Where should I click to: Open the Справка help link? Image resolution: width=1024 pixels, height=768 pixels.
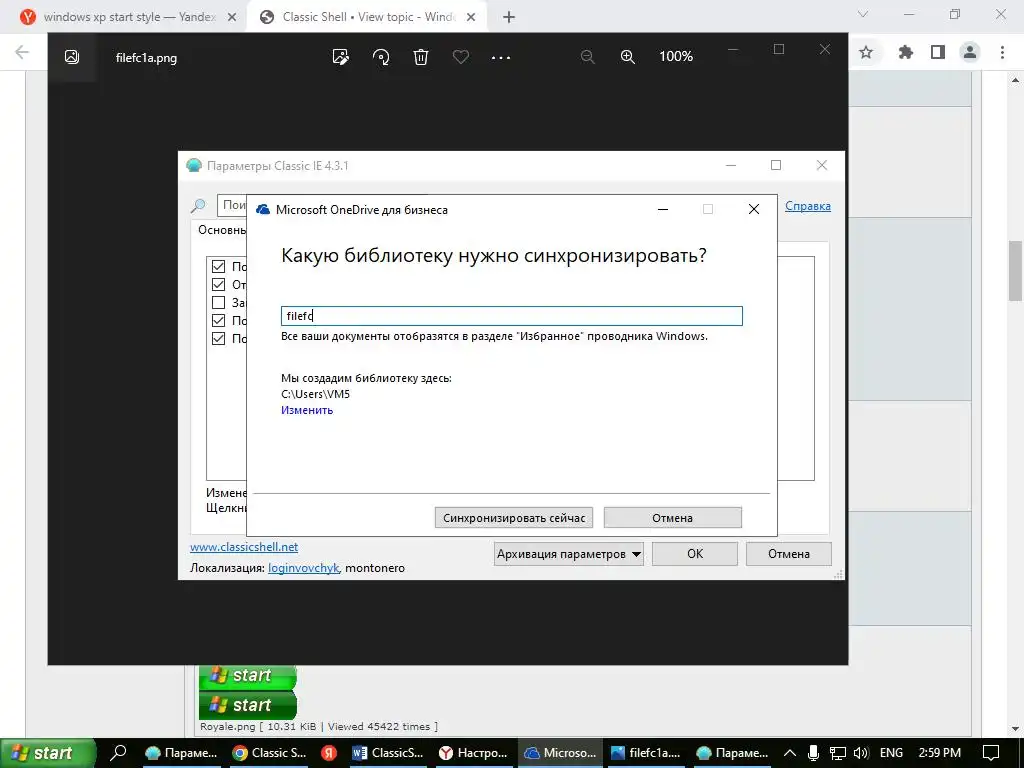808,206
